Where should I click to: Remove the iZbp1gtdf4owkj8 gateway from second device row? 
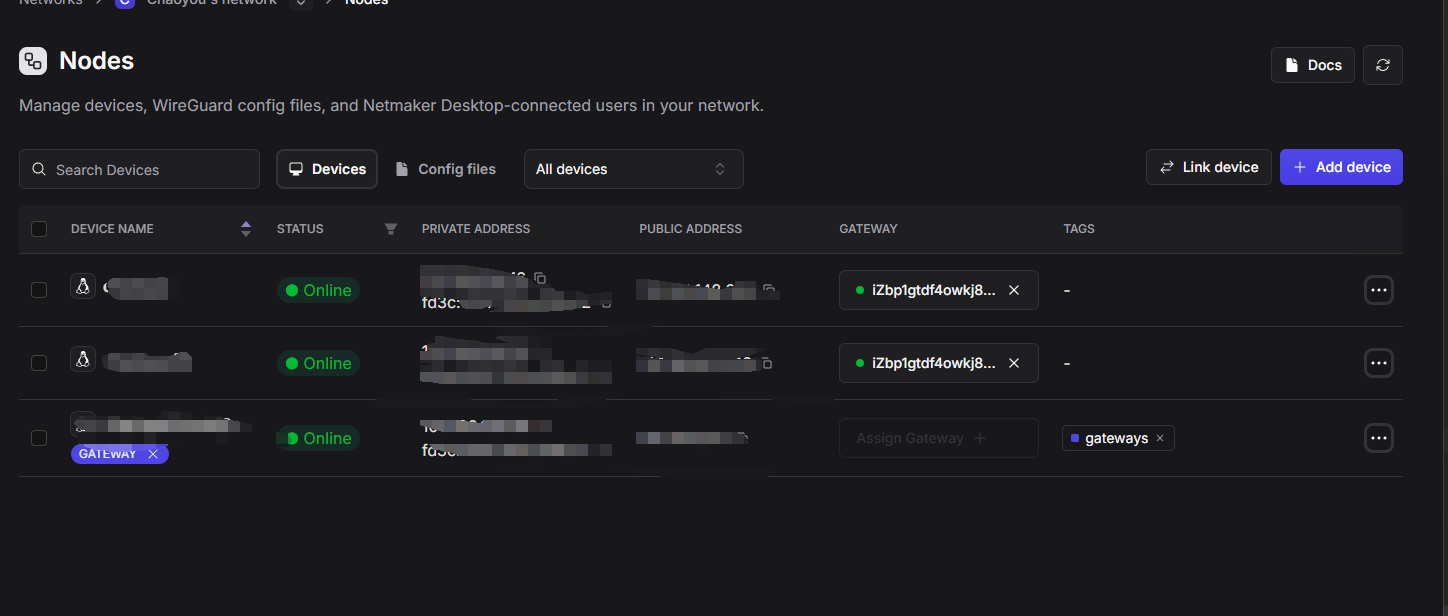pyautogui.click(x=1014, y=363)
